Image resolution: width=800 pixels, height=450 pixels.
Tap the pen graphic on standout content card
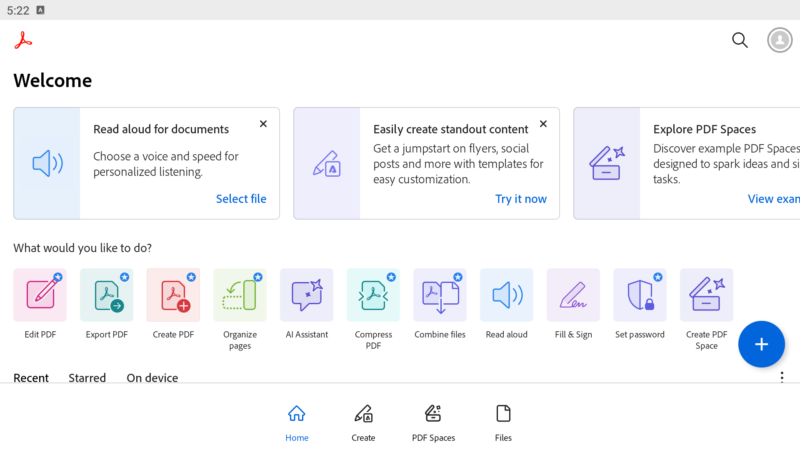tap(327, 163)
